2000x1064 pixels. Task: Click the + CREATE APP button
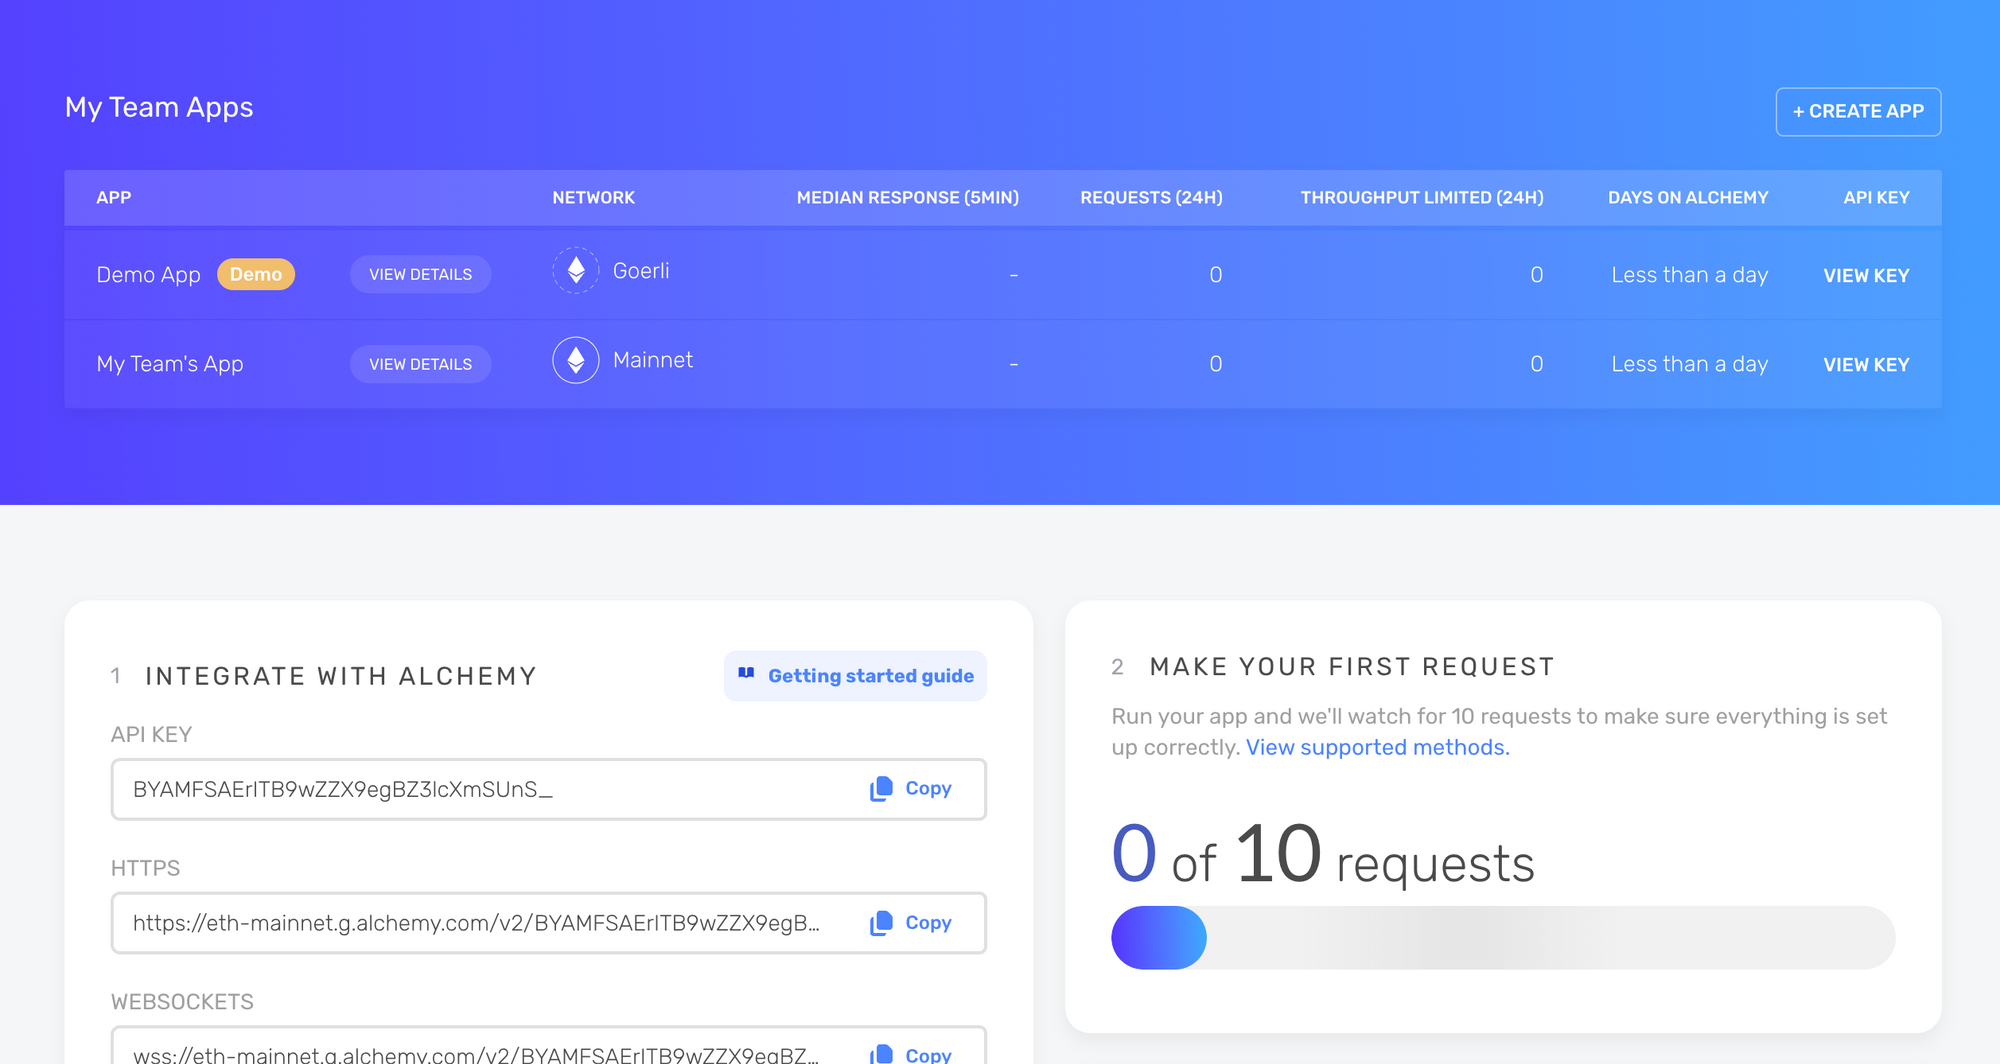[1858, 112]
